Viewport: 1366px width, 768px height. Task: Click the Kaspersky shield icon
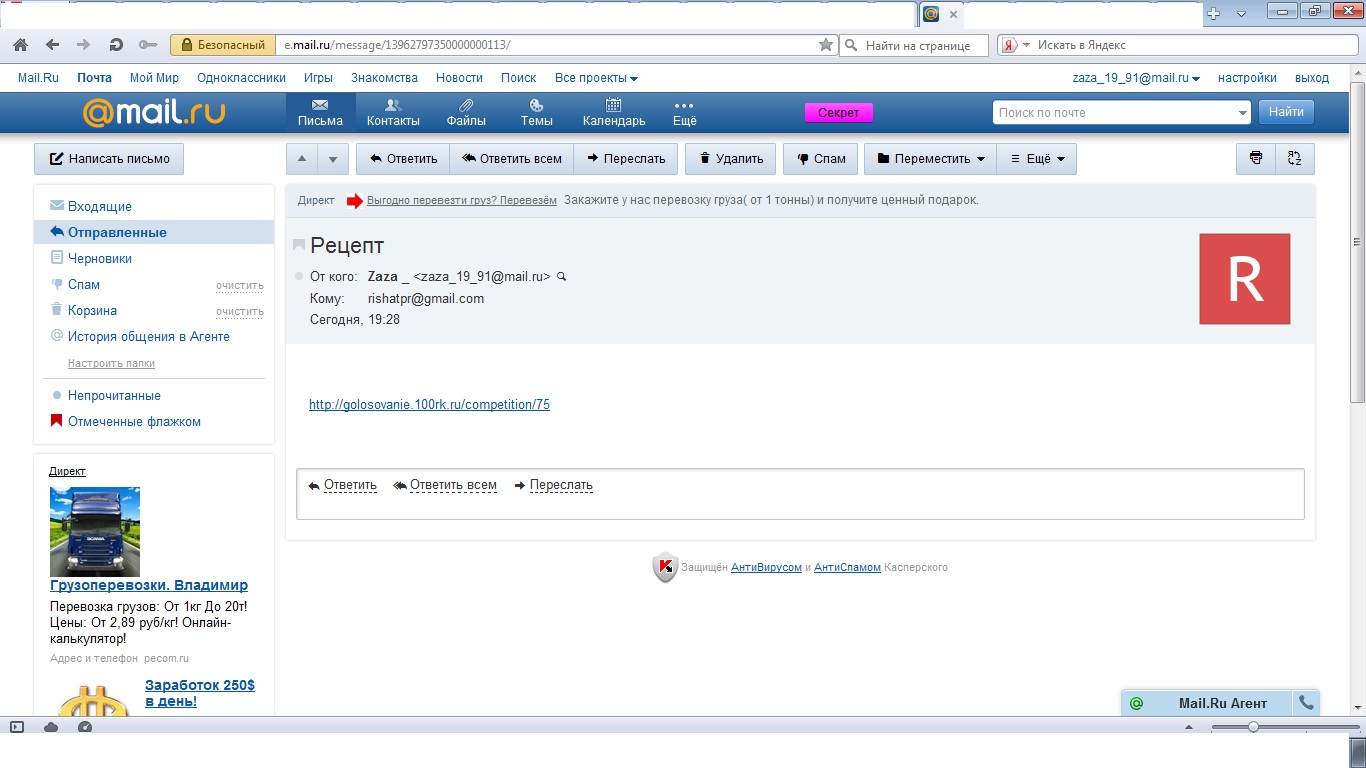pyautogui.click(x=665, y=567)
